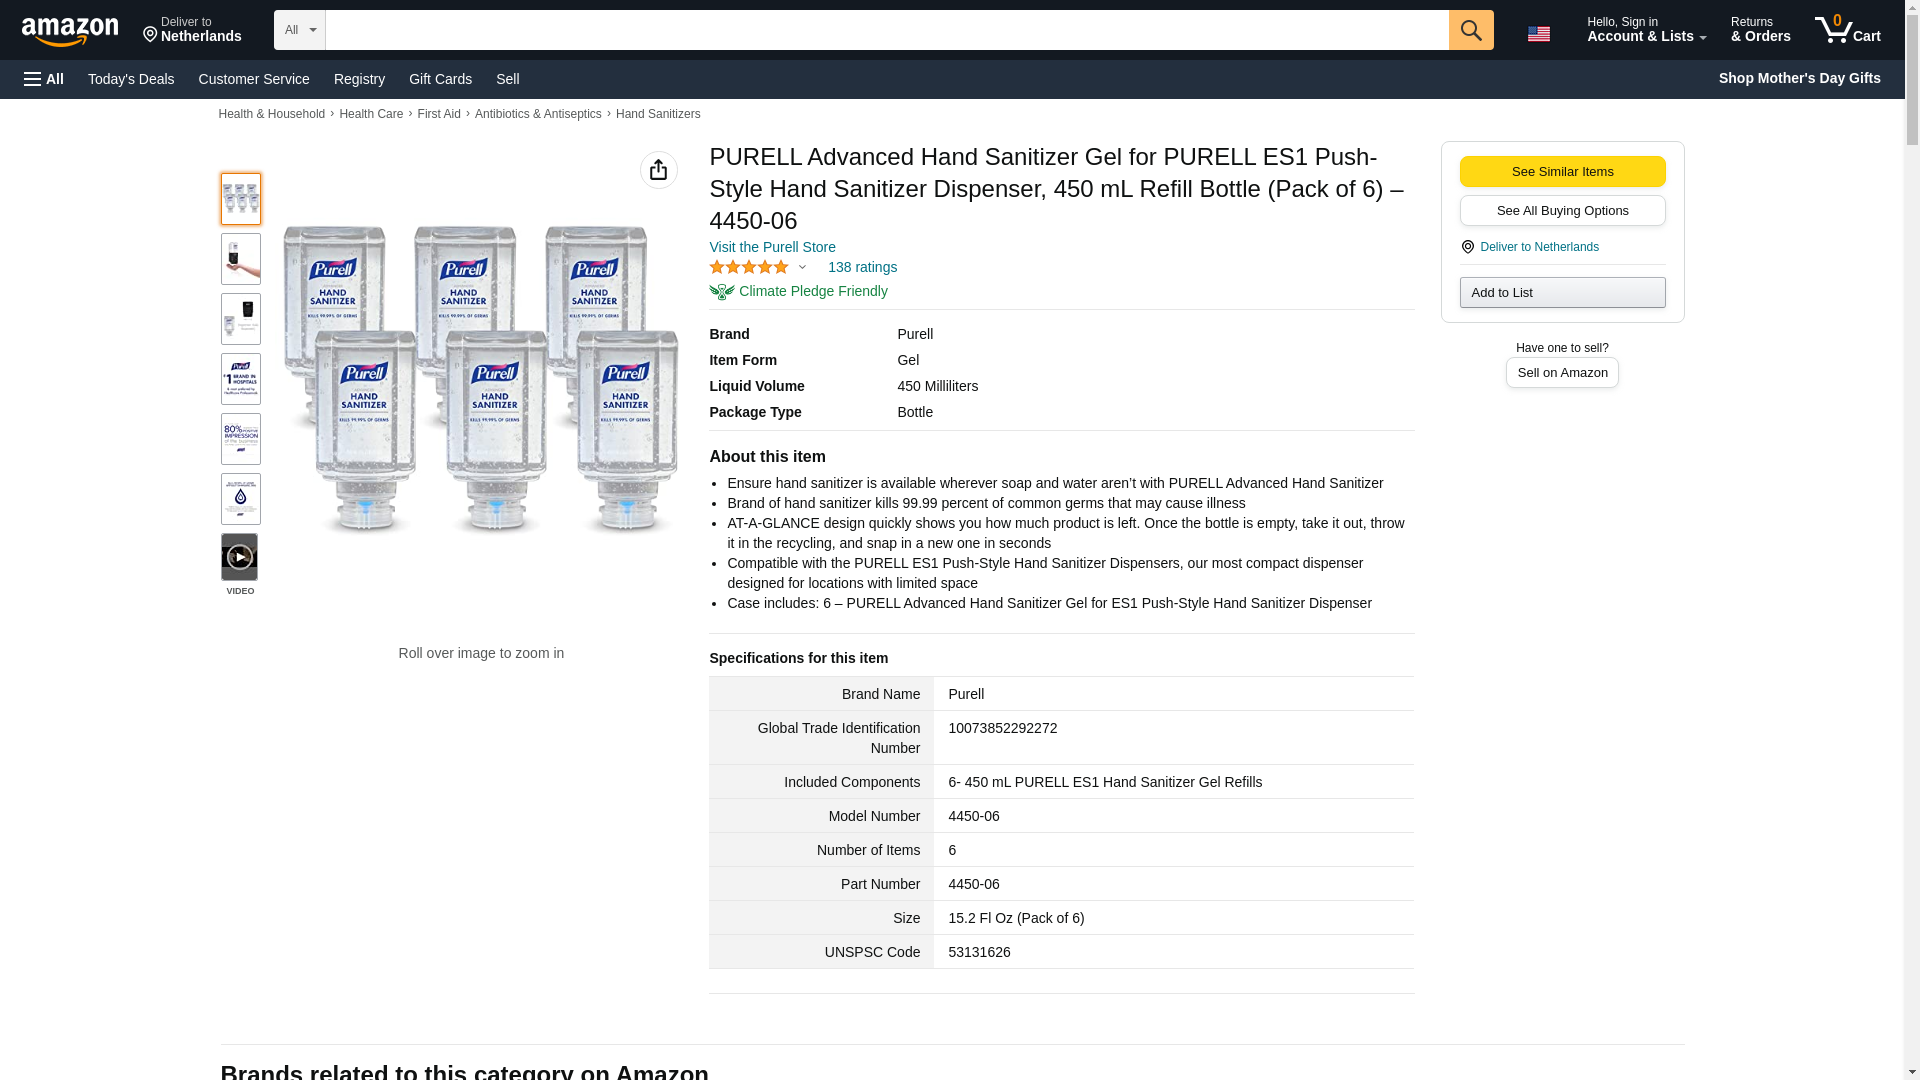Screen dimensions: 1920x1080
Task: Click the share icon above product image
Action: pos(658,170)
